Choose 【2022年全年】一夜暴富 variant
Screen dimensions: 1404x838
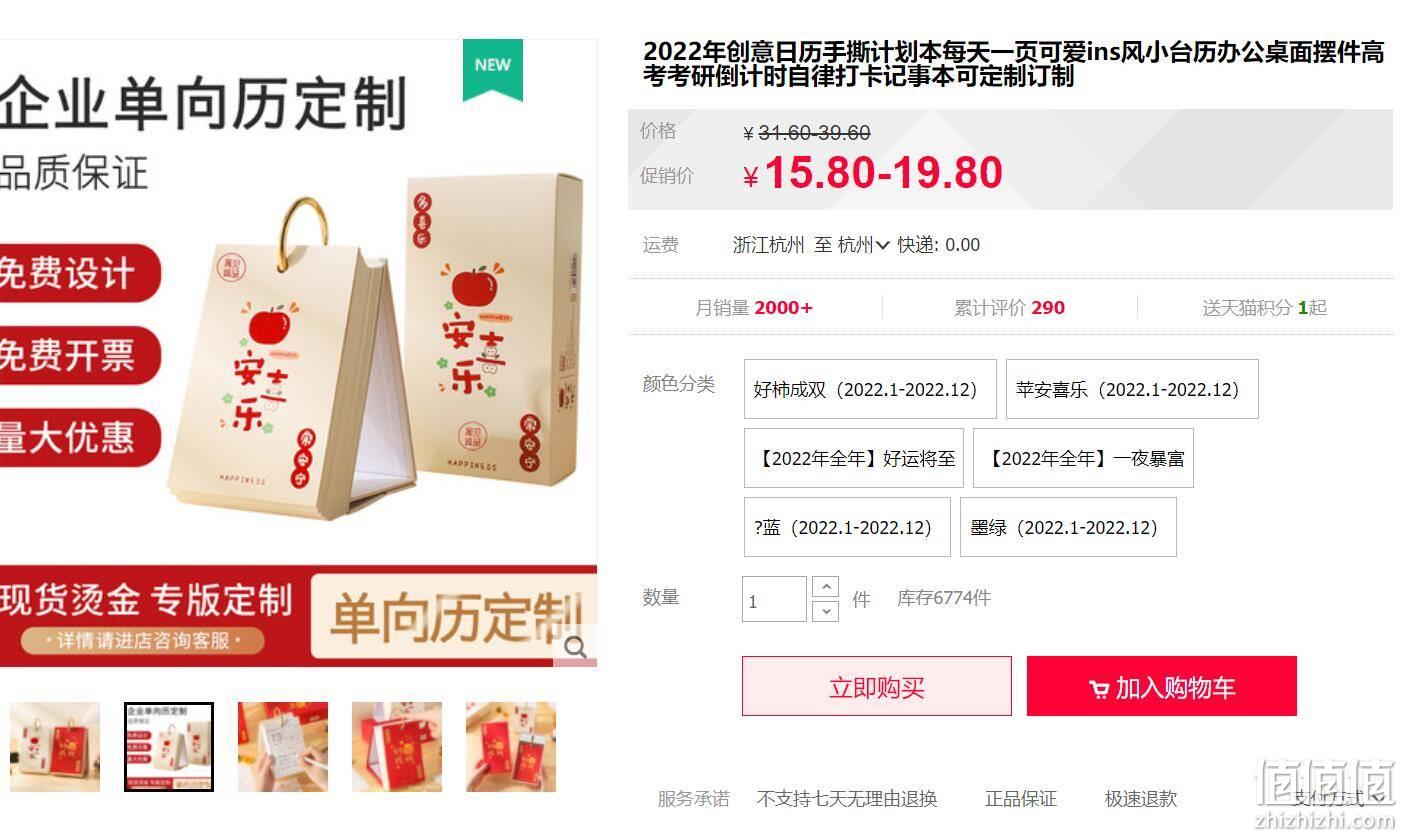click(1083, 458)
